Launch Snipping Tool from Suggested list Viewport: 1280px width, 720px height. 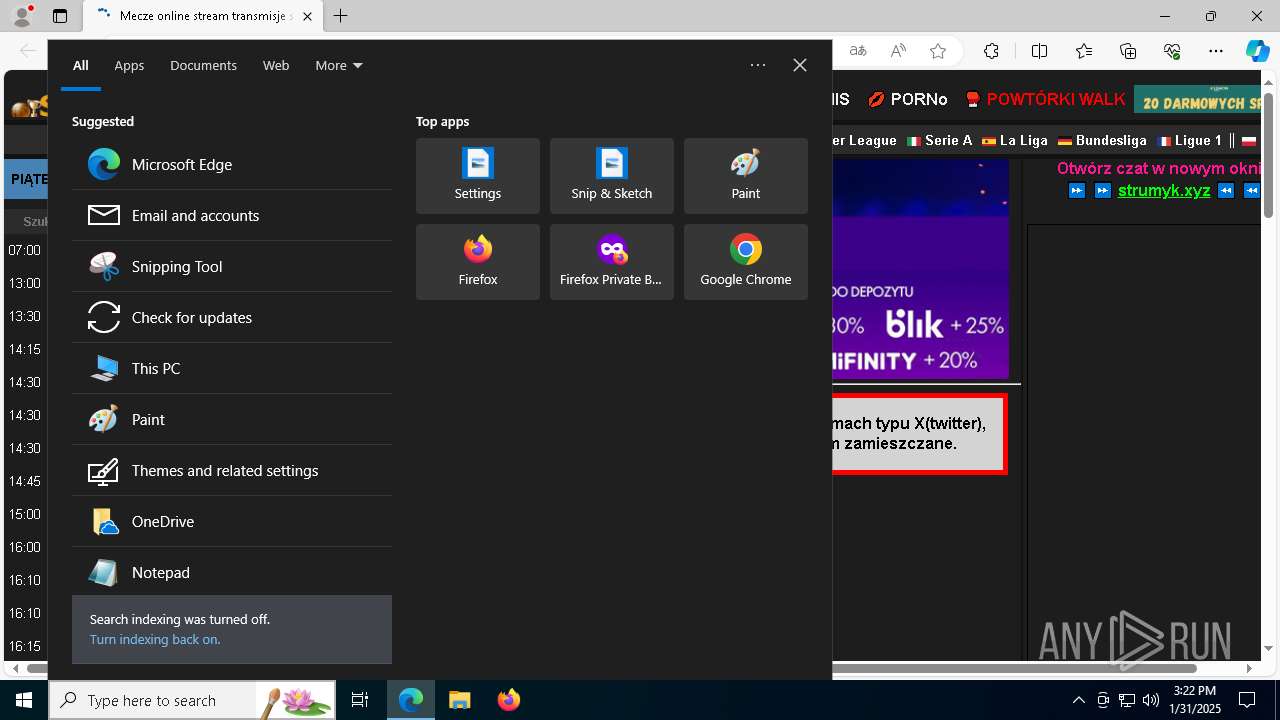tap(232, 266)
